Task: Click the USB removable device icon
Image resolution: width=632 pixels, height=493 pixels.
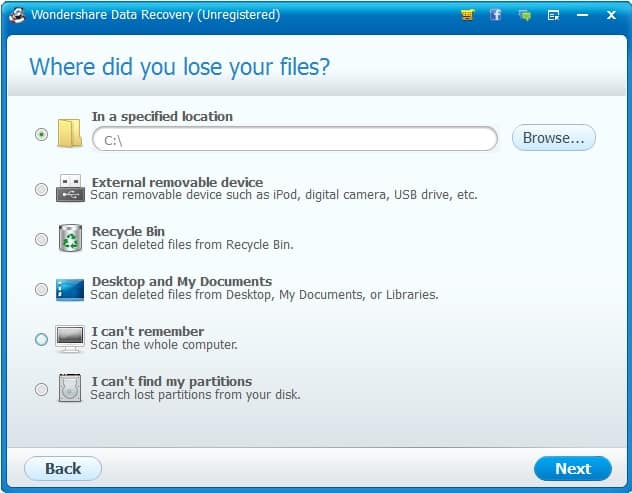Action: (70, 188)
